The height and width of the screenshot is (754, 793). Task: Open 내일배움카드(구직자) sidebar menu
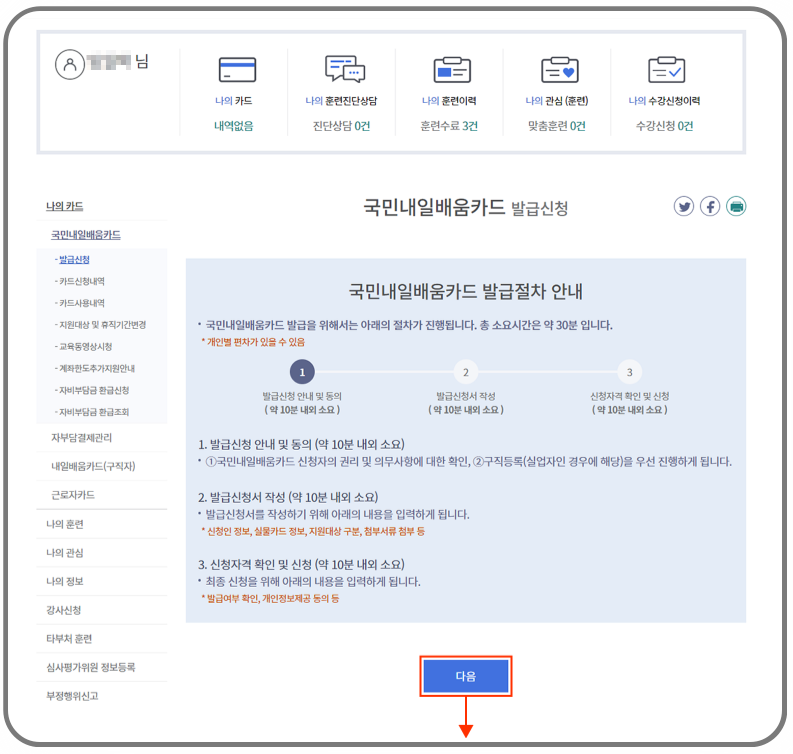click(x=93, y=466)
